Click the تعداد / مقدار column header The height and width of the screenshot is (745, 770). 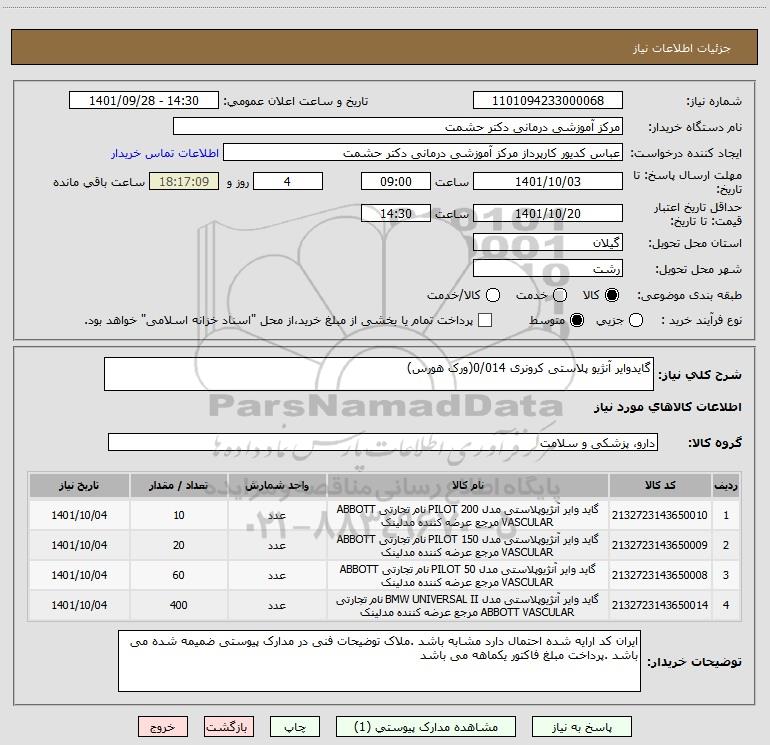pos(179,485)
